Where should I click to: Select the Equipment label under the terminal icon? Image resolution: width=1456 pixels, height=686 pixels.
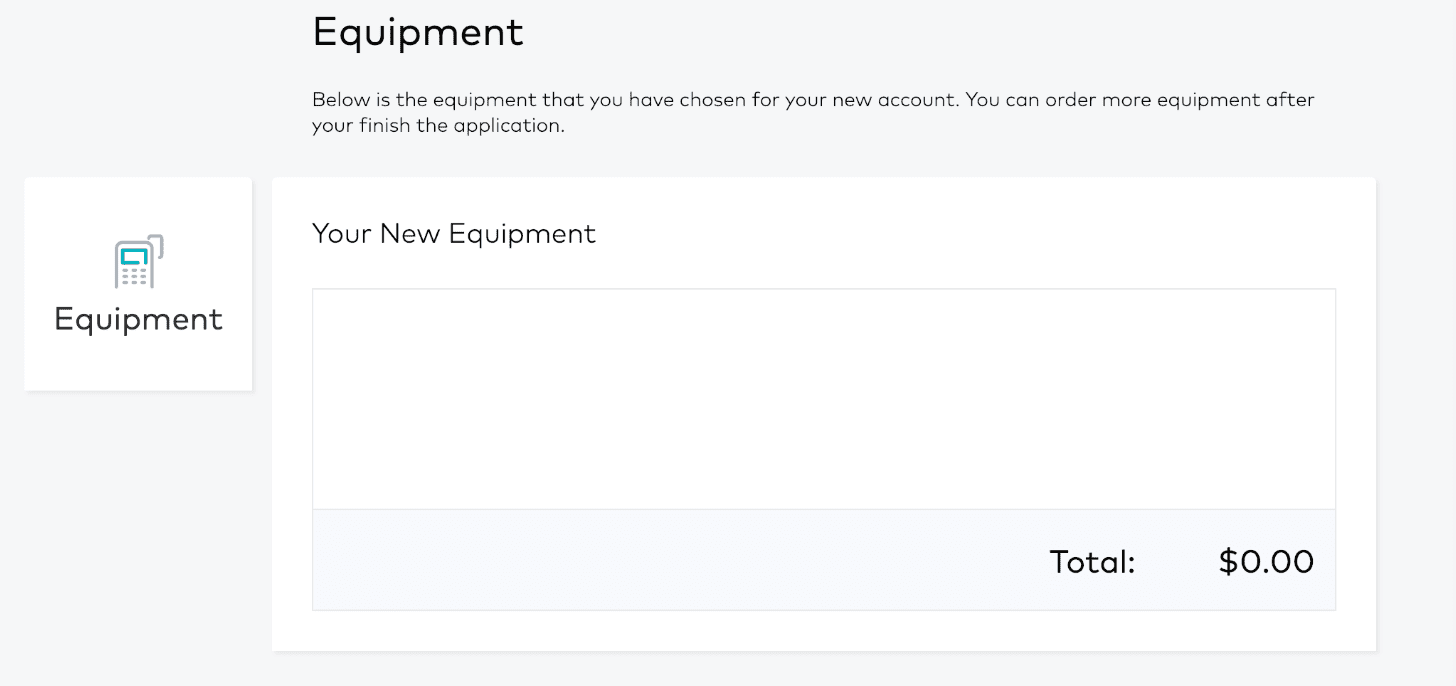138,320
